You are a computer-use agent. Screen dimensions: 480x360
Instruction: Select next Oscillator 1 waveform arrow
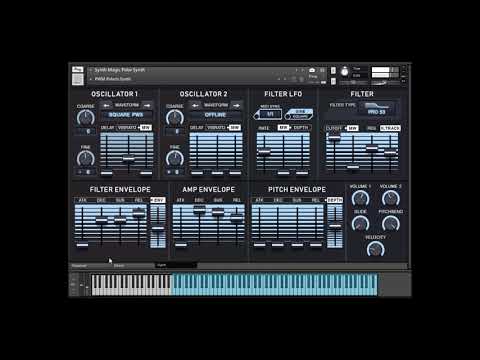point(147,106)
